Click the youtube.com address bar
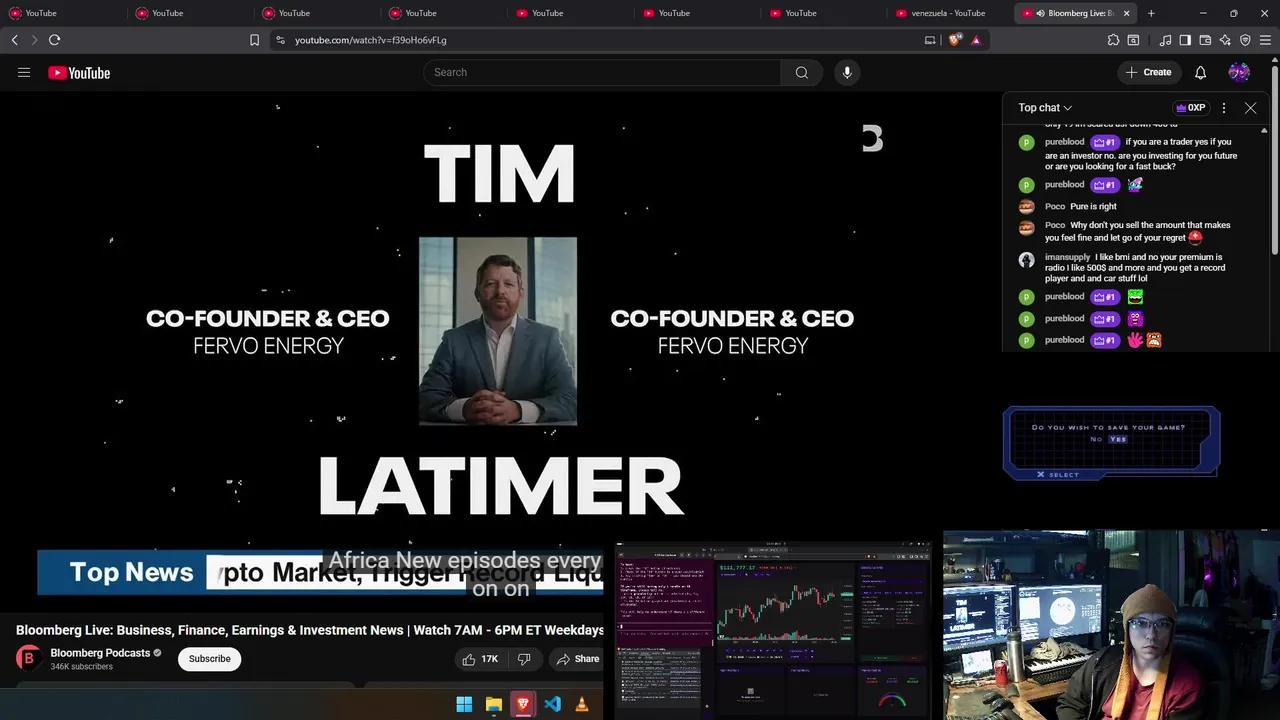The height and width of the screenshot is (720, 1280). click(600, 40)
